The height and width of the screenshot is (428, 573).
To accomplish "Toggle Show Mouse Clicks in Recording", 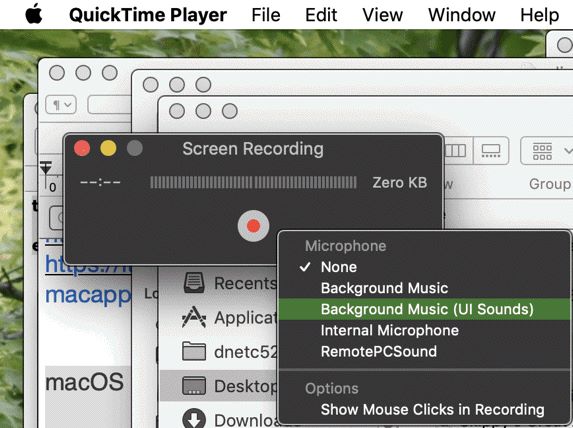I will coord(424,410).
